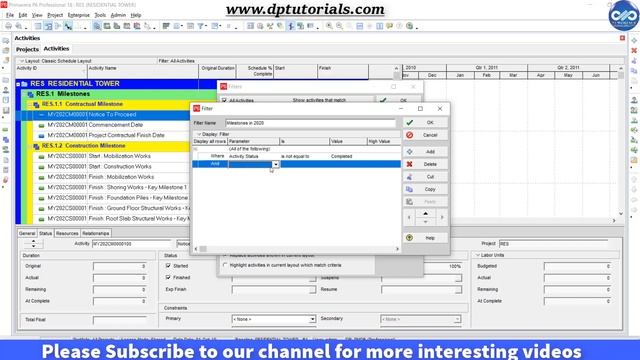
Task: Toggle the Started checkbox
Action: [168, 265]
